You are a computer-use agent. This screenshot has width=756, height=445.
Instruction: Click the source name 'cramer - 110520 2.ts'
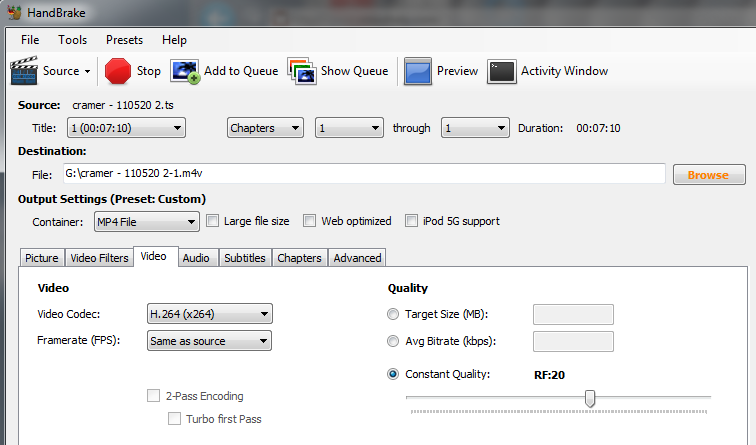[x=123, y=105]
